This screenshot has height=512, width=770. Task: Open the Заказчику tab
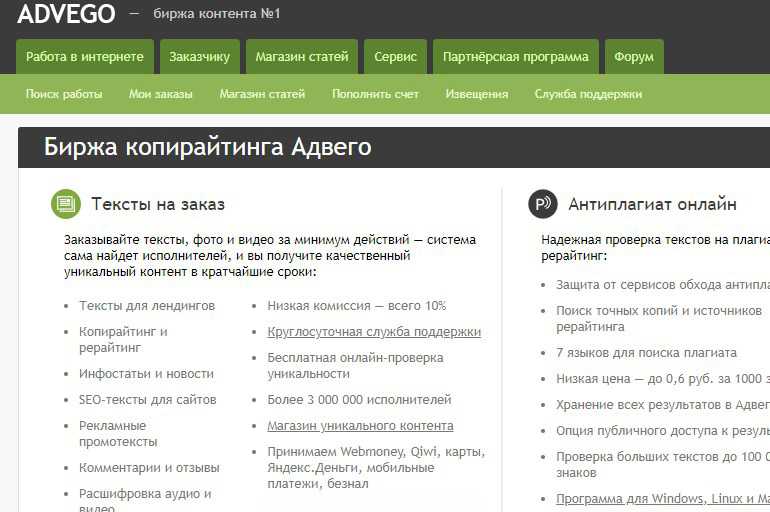(200, 56)
